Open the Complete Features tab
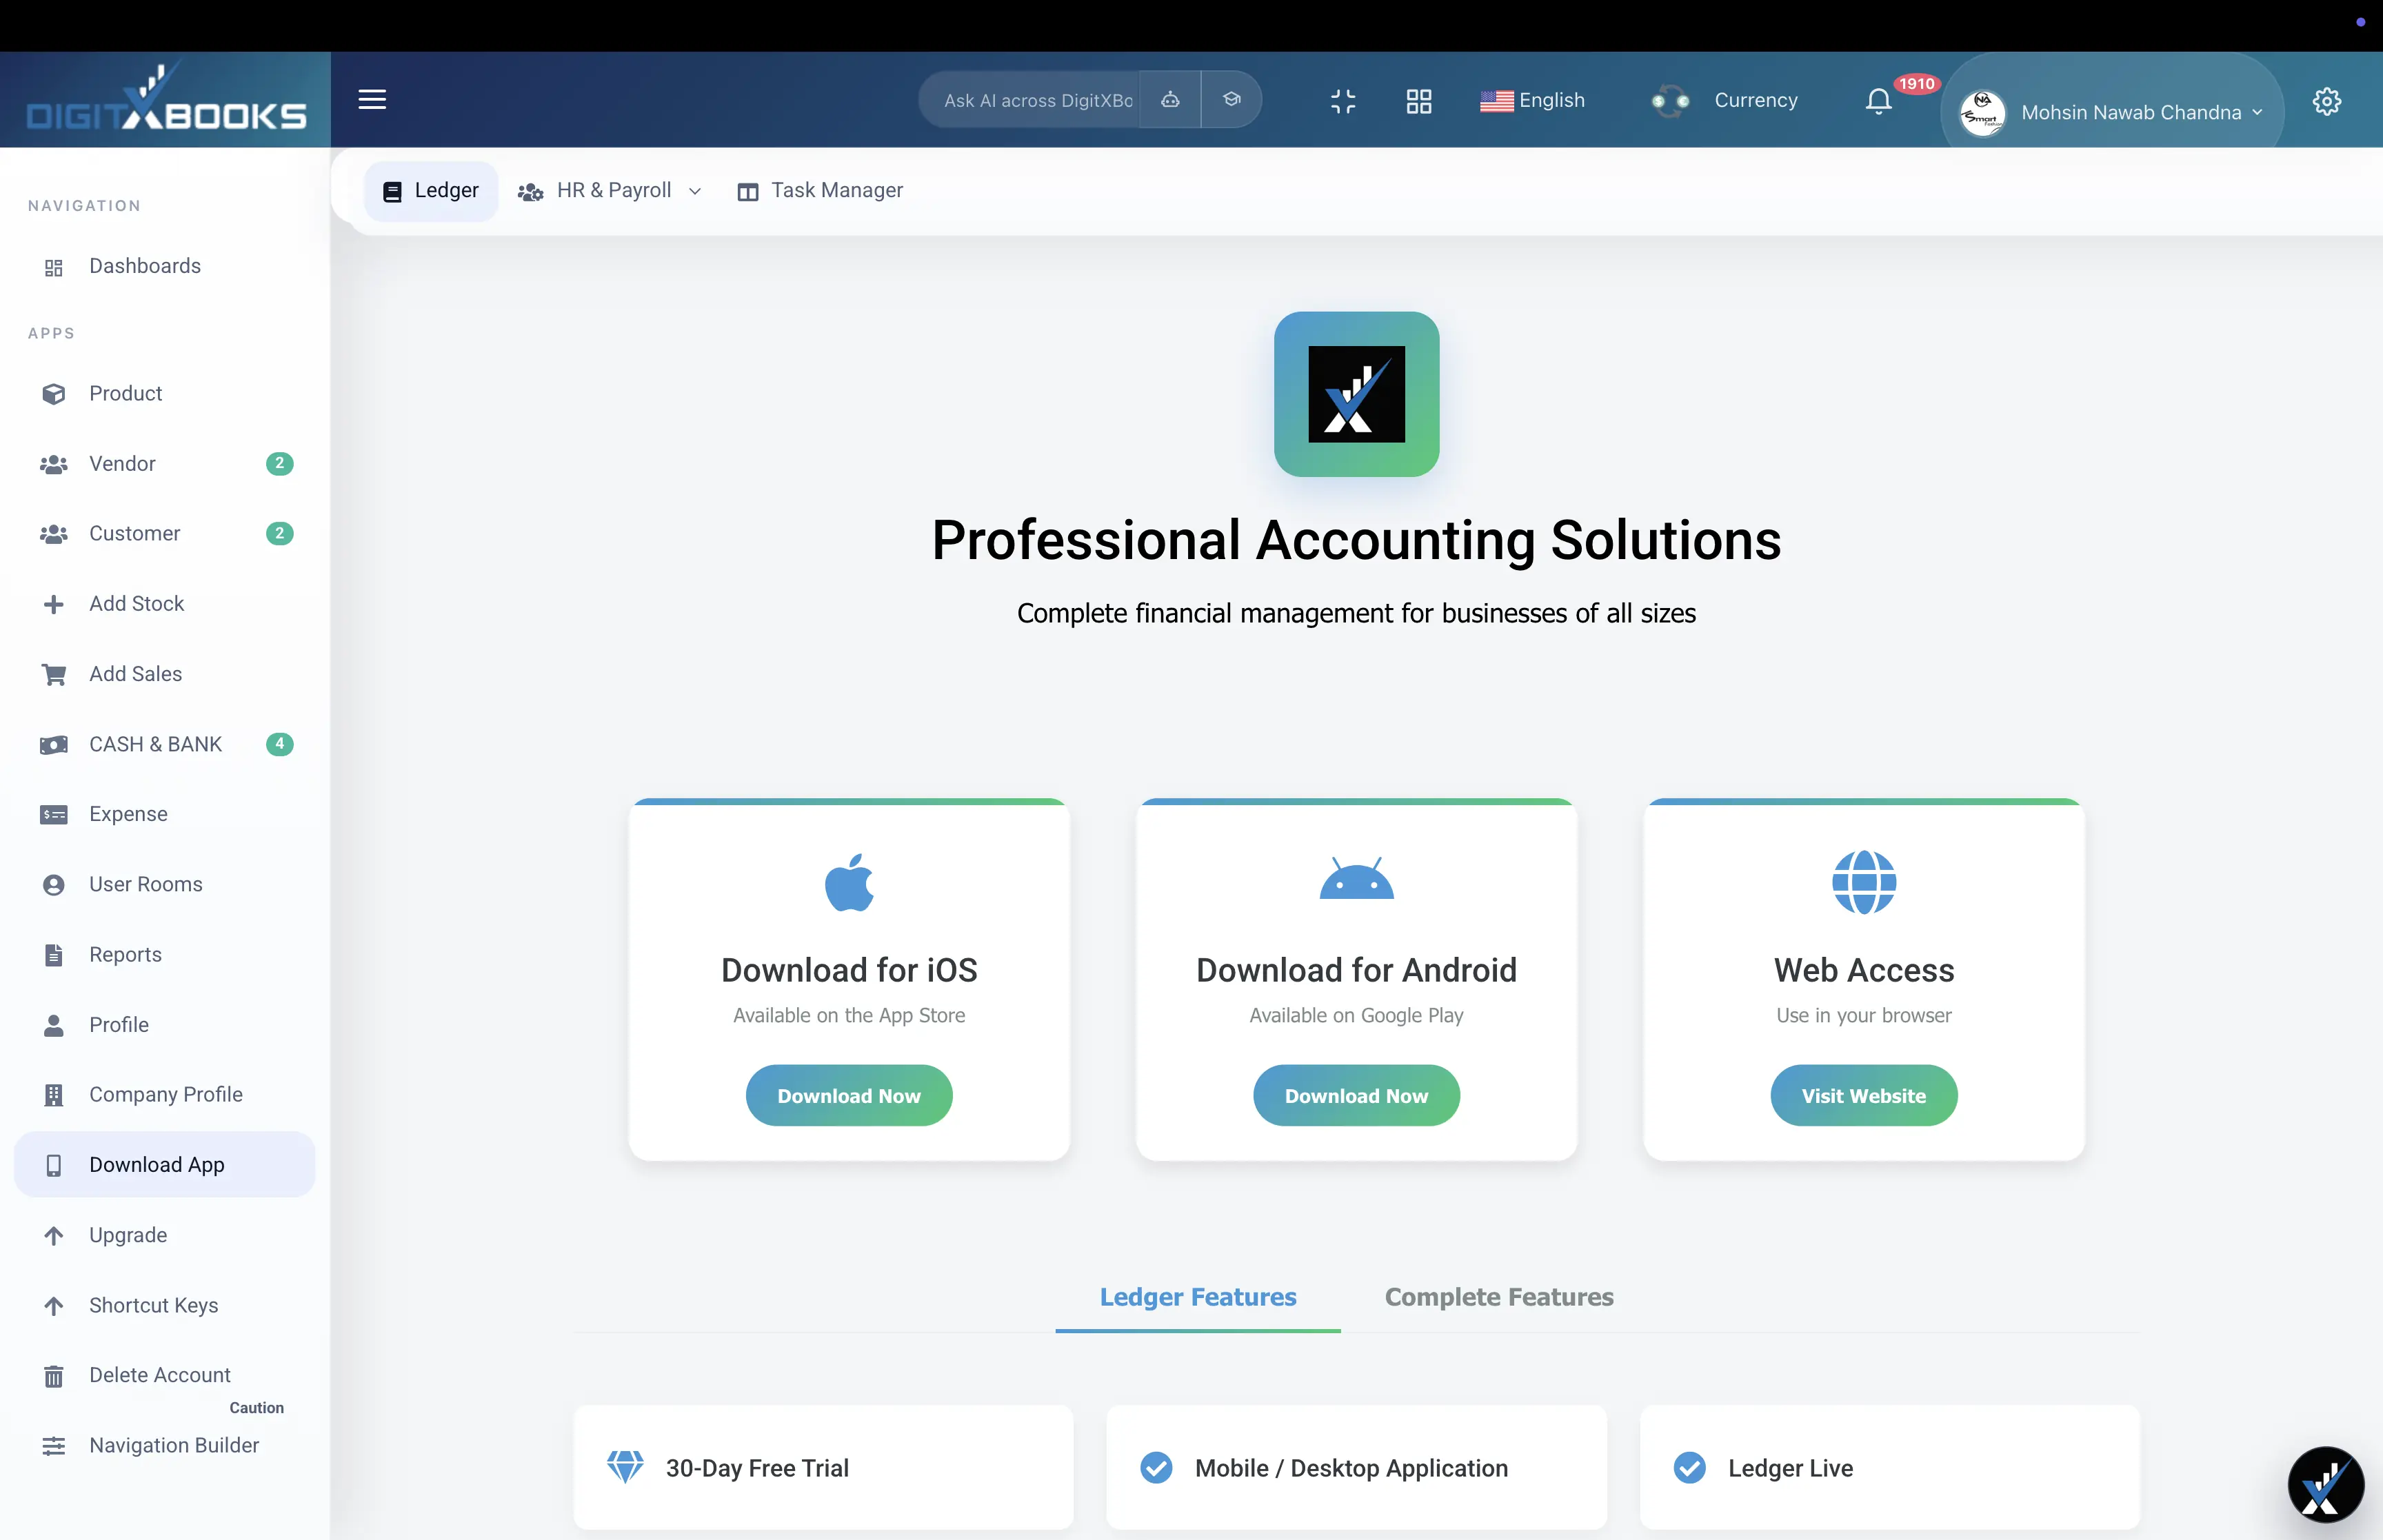Viewport: 2383px width, 1540px height. [x=1498, y=1297]
